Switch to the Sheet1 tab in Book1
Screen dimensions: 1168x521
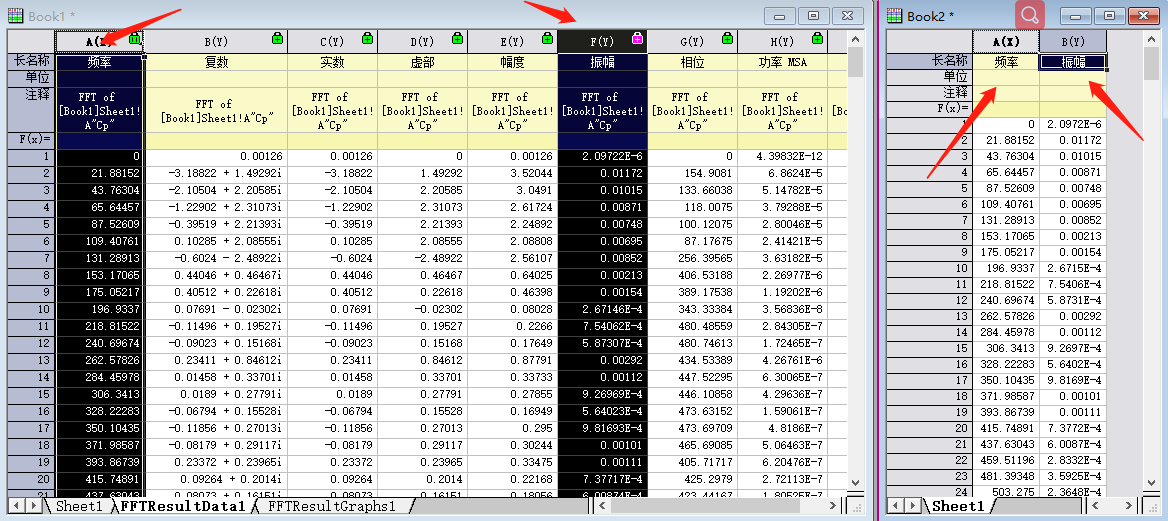point(78,506)
